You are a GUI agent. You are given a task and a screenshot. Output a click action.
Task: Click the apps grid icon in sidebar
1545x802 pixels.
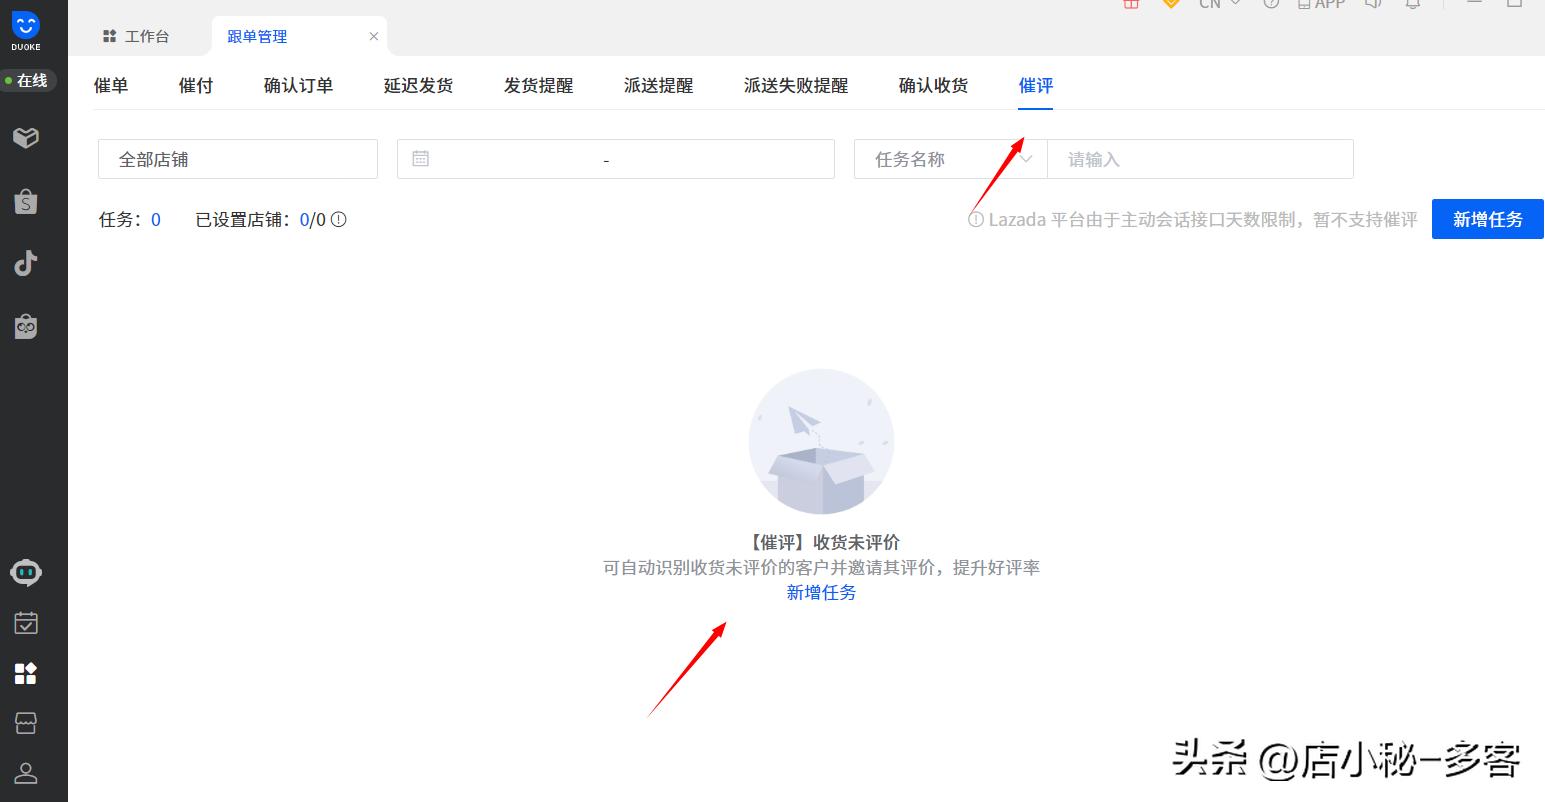click(x=25, y=672)
